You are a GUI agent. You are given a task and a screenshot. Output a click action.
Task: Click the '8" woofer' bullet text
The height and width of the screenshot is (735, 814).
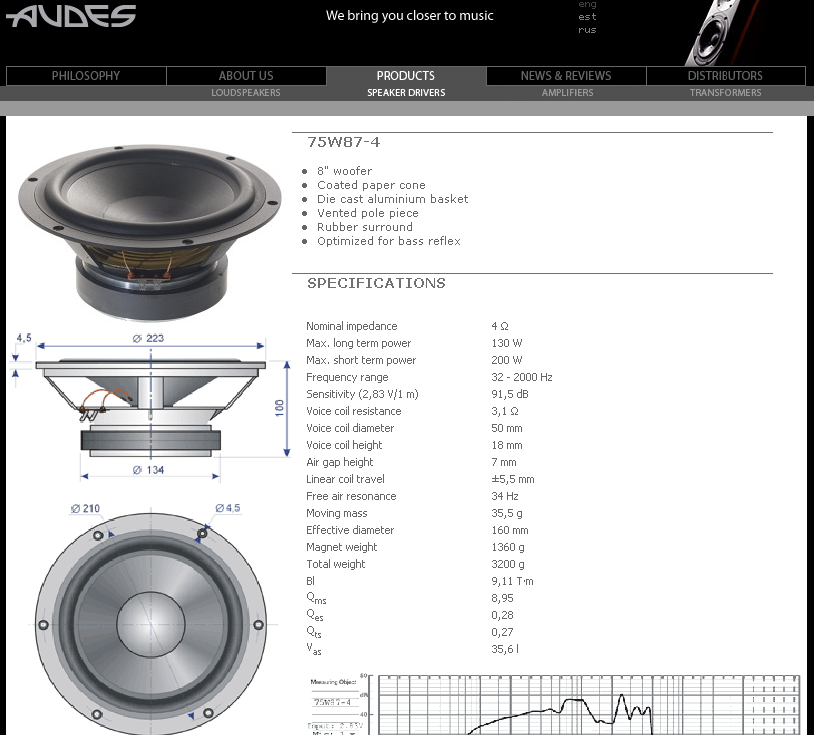coord(345,171)
